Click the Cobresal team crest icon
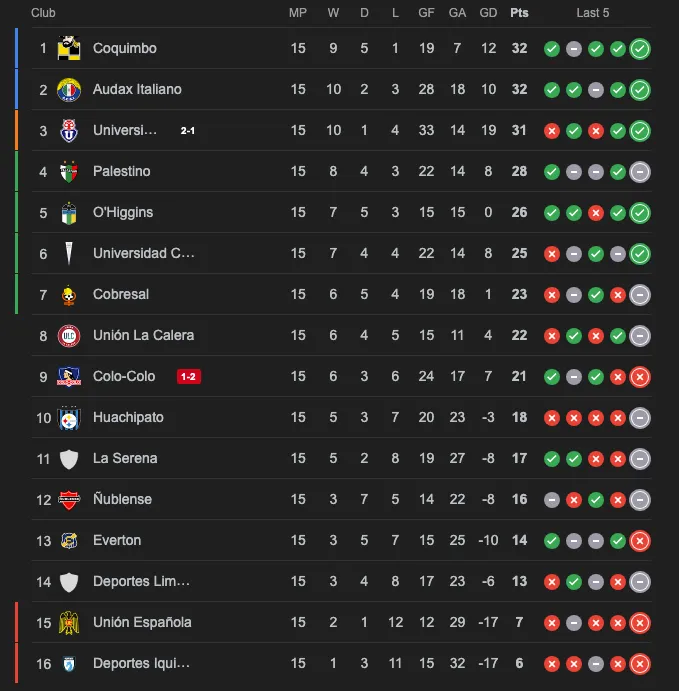The height and width of the screenshot is (691, 679). (69, 294)
